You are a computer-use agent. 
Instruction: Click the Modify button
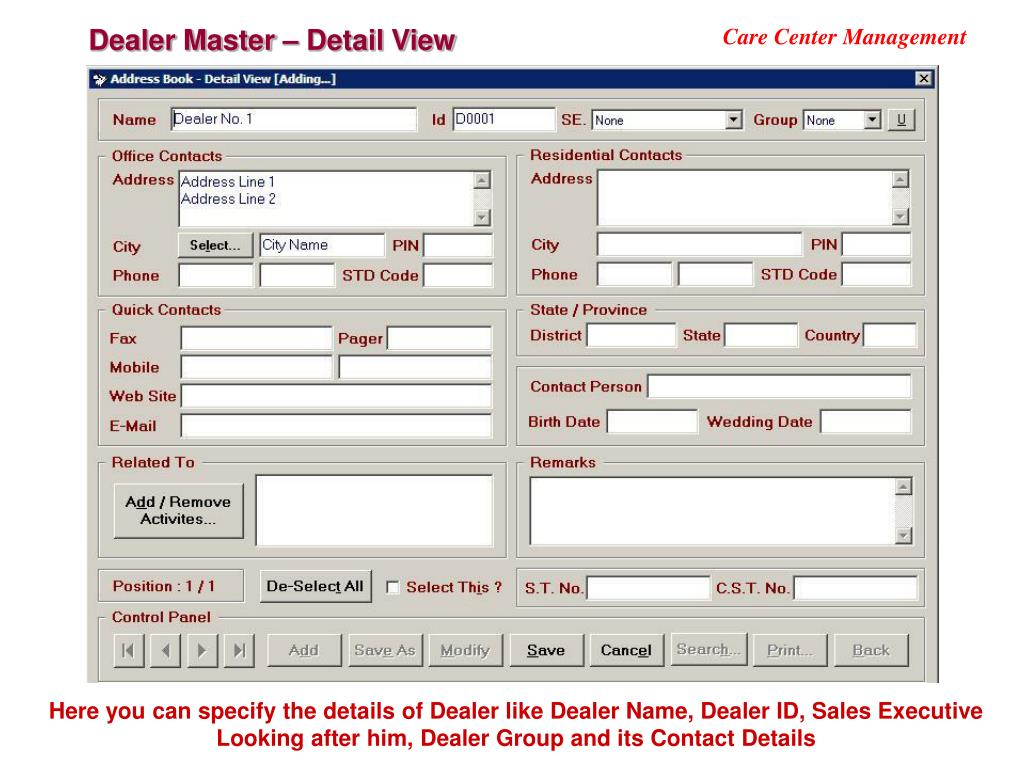click(465, 650)
